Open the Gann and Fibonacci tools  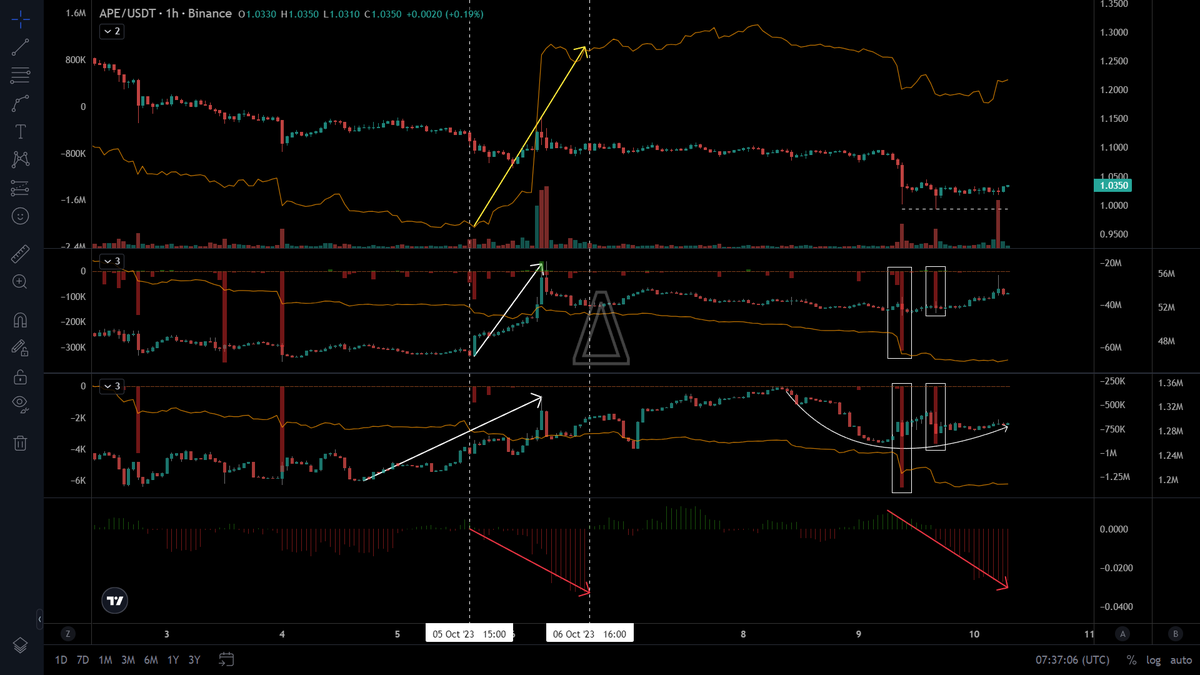20,75
